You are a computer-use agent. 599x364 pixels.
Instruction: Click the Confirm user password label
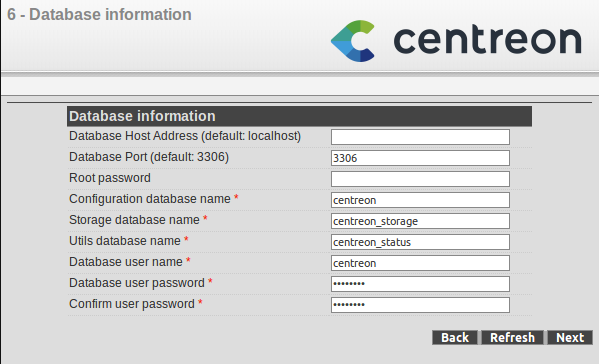132,304
